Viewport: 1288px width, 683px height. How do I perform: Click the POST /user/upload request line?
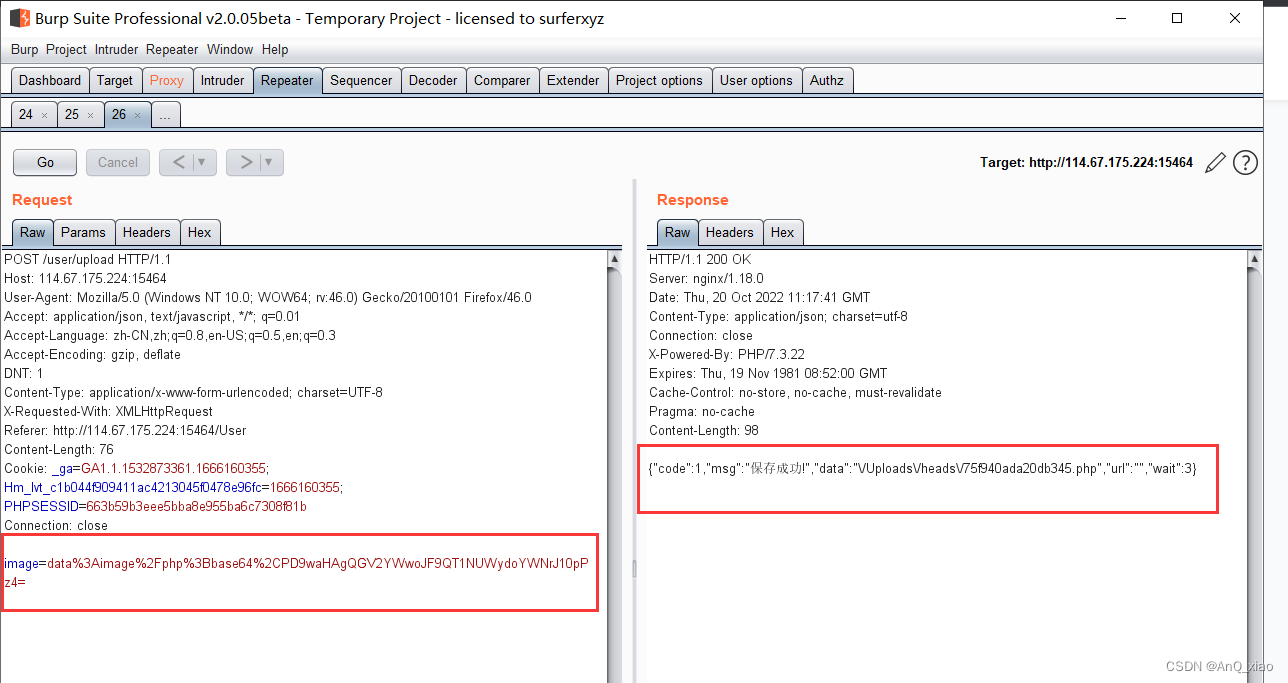(87, 259)
